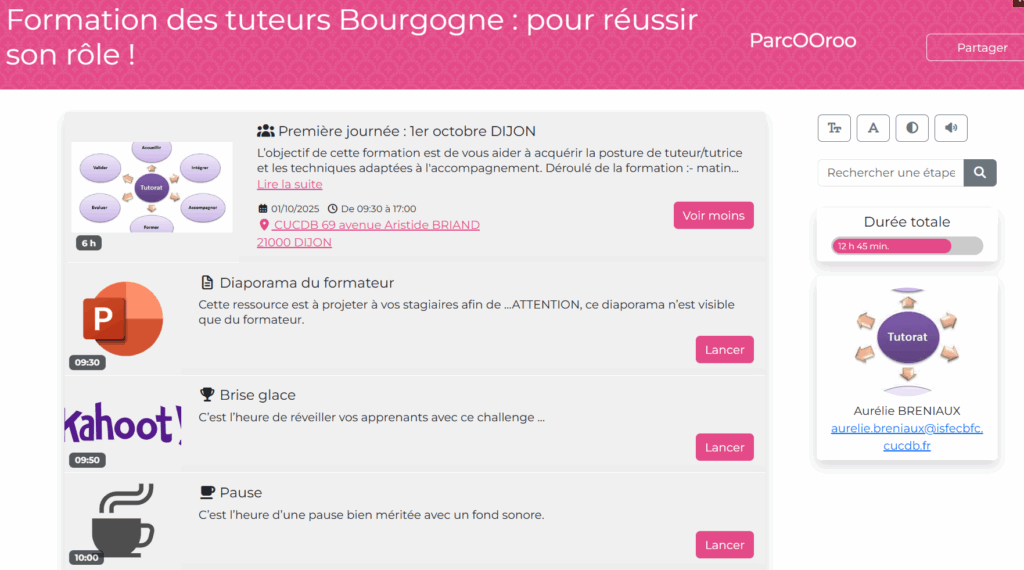This screenshot has height=570, width=1024.
Task: Launch the Diaporama du formateur step
Action: [724, 350]
